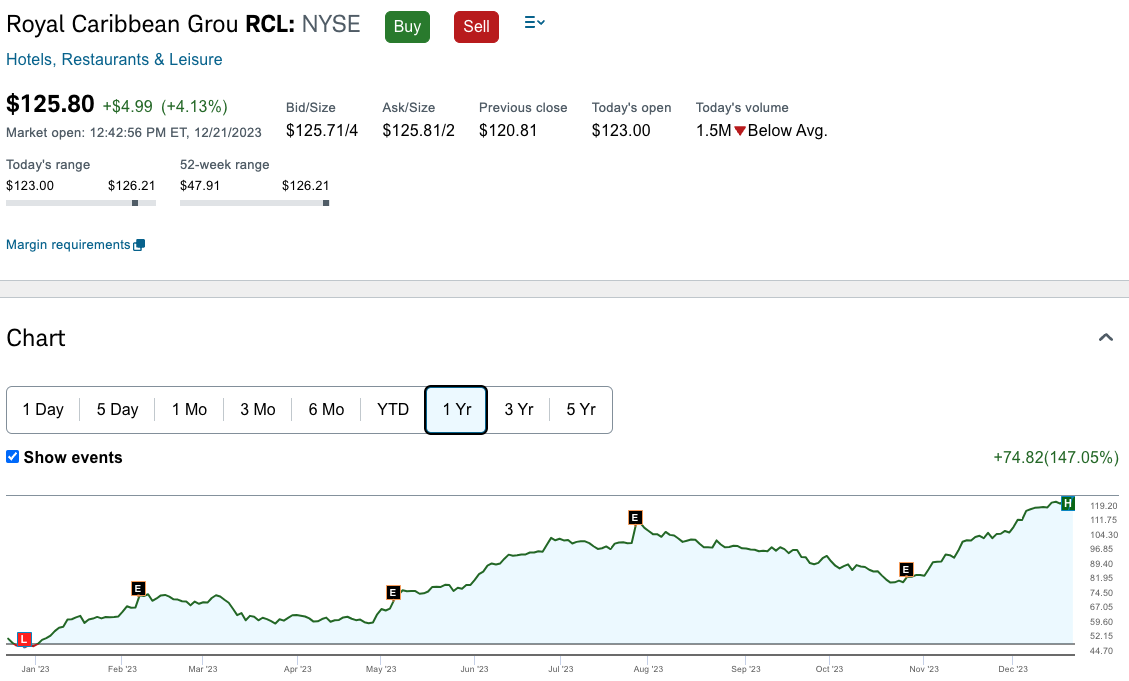Screen dimensions: 1129x681
Task: Open the 5 Day chart view
Action: tap(117, 409)
